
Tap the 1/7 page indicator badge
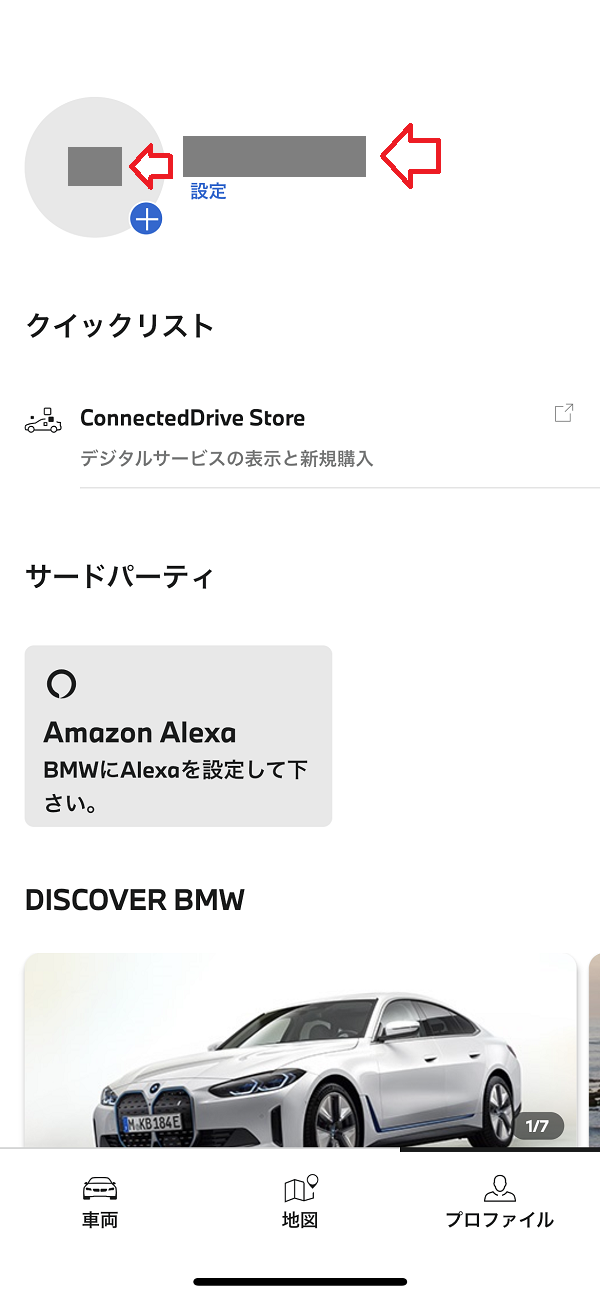pos(537,1126)
